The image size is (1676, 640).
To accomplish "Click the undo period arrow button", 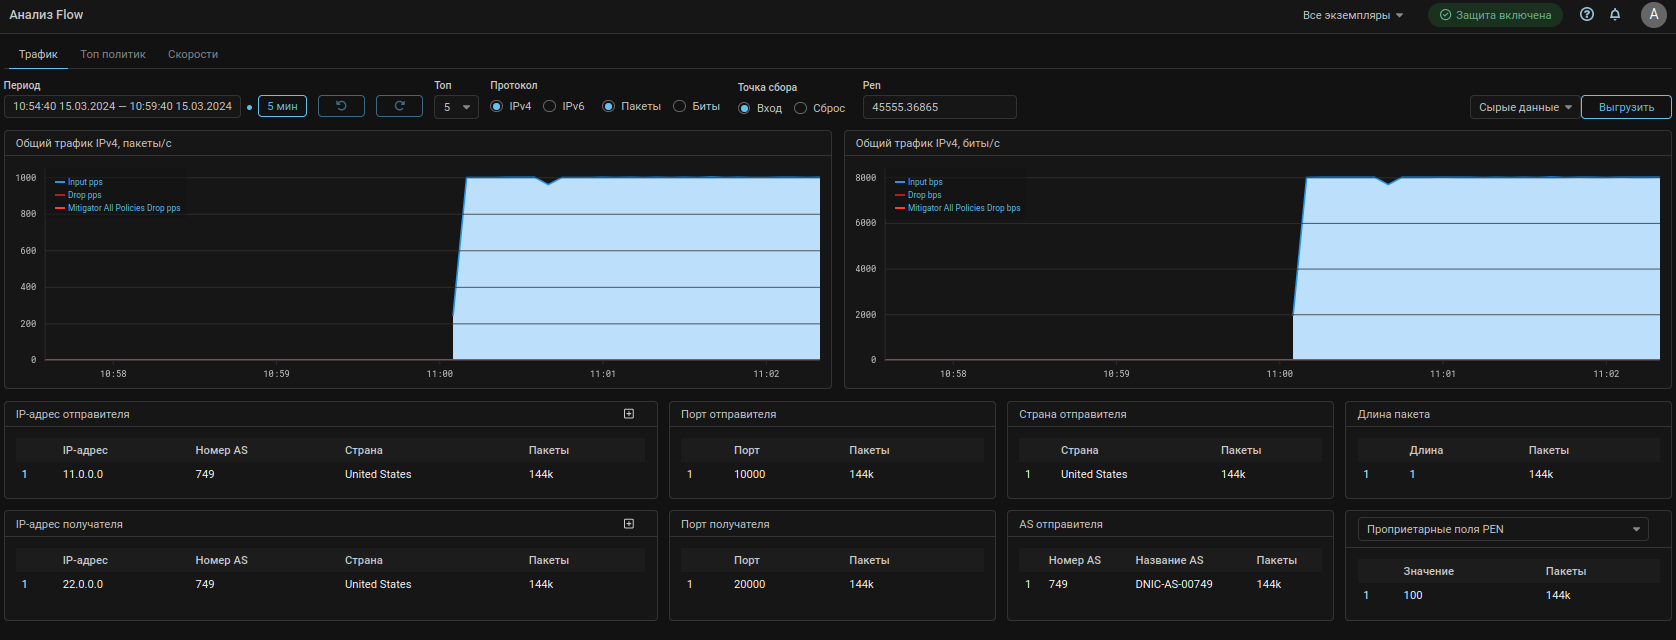I will (341, 106).
